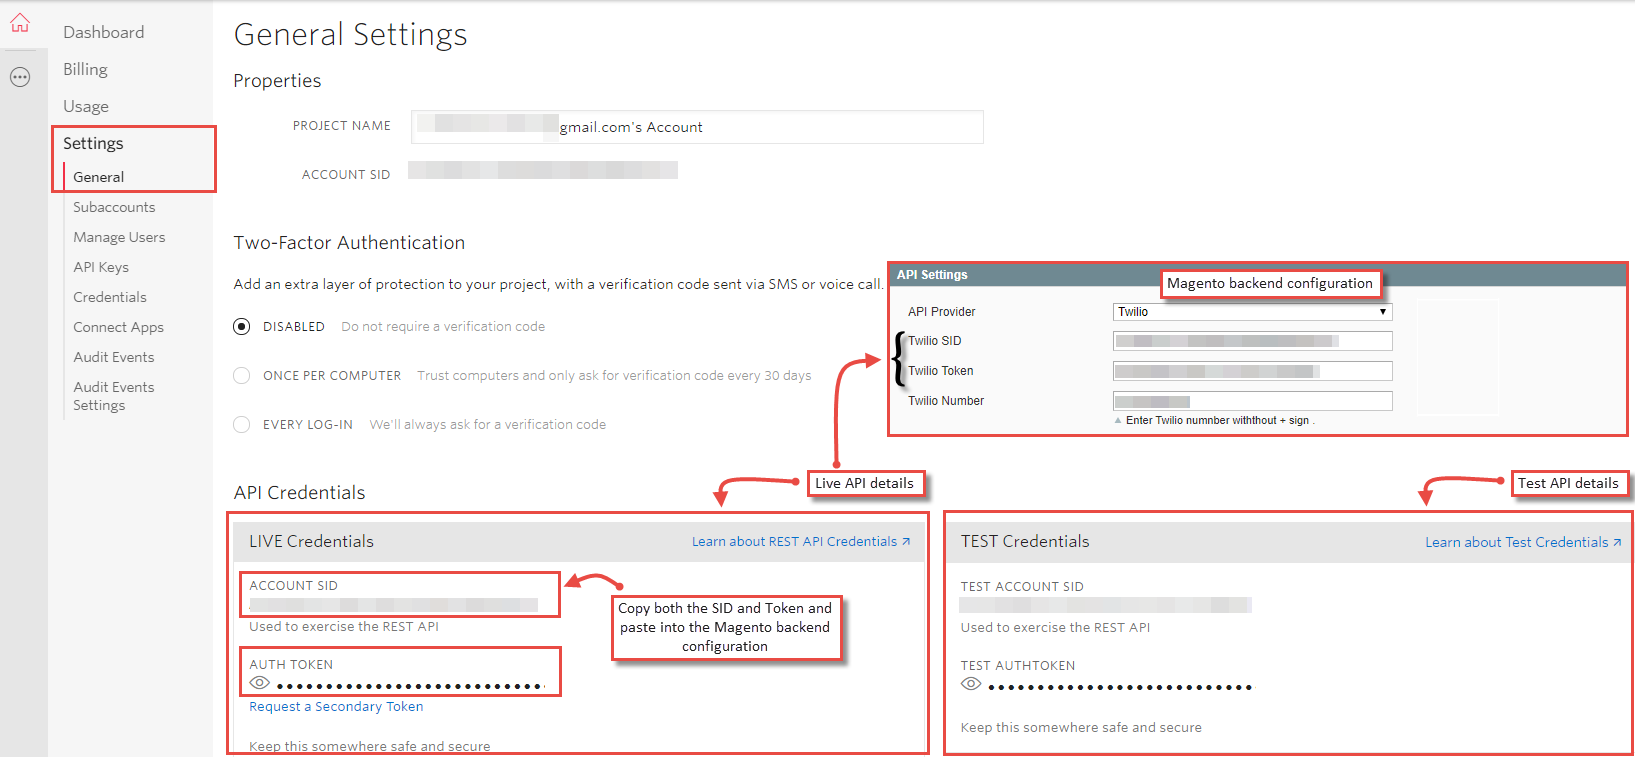Open Credentials settings page

pyautogui.click(x=110, y=297)
